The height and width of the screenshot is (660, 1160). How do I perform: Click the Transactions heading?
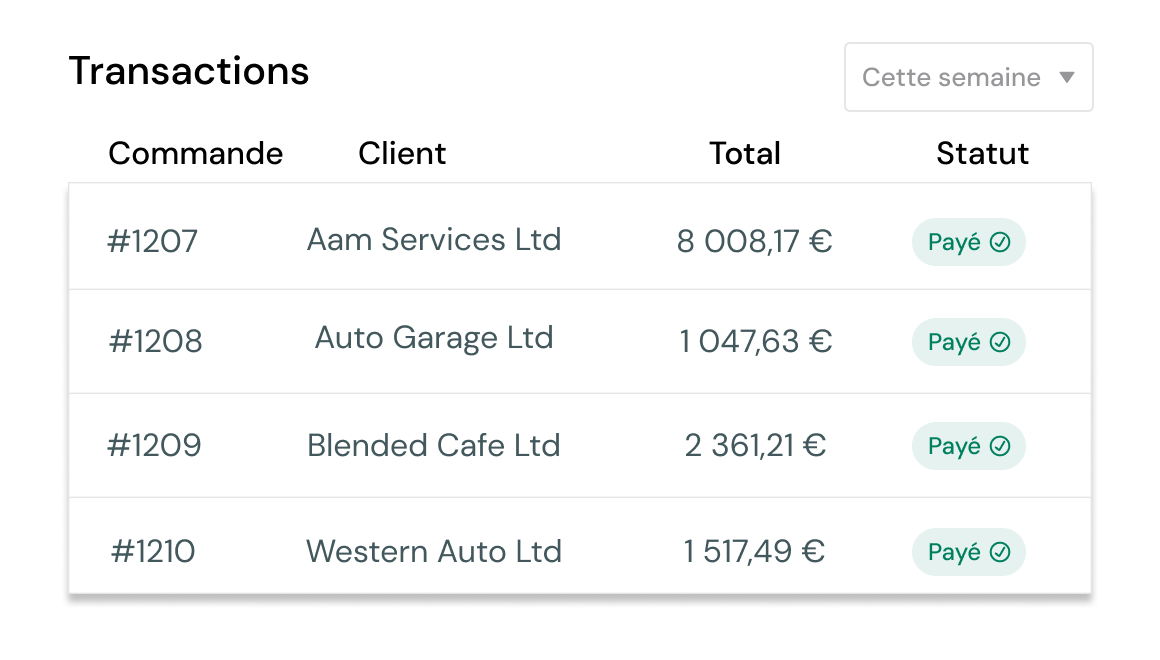point(189,71)
